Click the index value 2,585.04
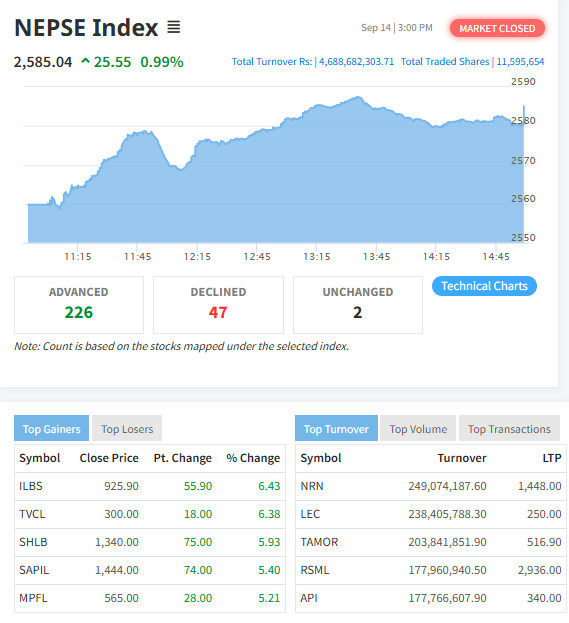Viewport: 569px width, 623px height. pyautogui.click(x=43, y=62)
